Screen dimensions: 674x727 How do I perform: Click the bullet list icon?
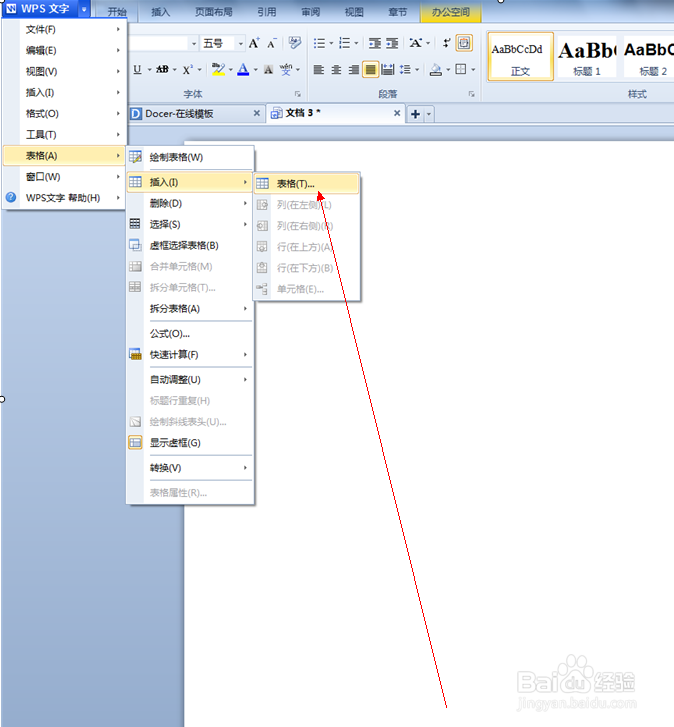(319, 43)
